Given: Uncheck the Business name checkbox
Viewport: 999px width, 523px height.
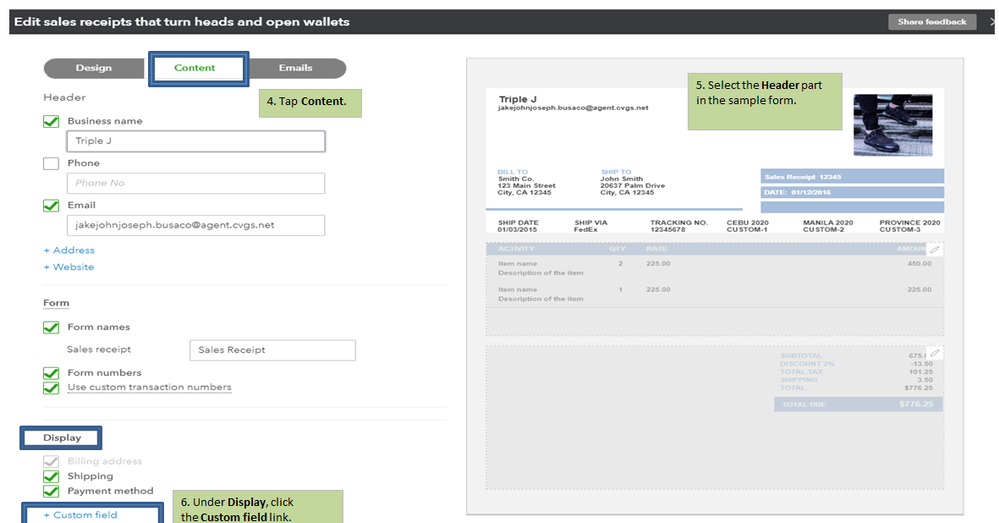Looking at the screenshot, I should (51, 121).
